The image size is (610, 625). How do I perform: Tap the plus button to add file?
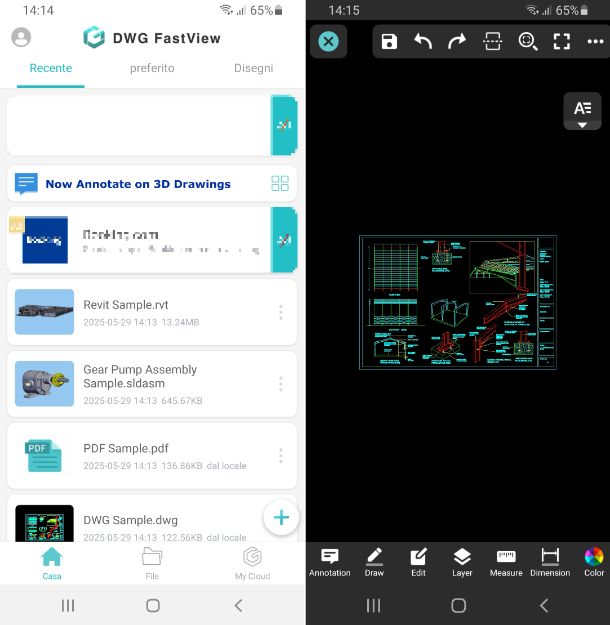point(281,517)
